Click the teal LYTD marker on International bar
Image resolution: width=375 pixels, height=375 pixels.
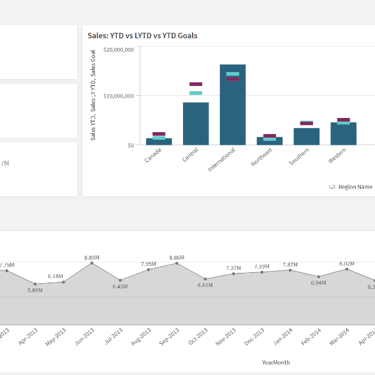pos(233,74)
